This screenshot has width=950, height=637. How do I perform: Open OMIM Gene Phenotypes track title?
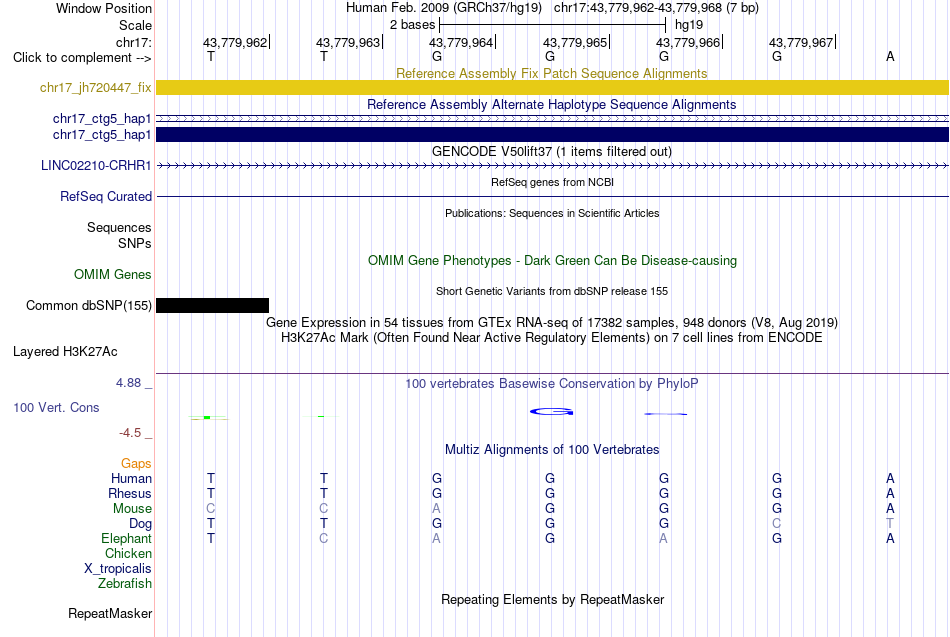[553, 261]
